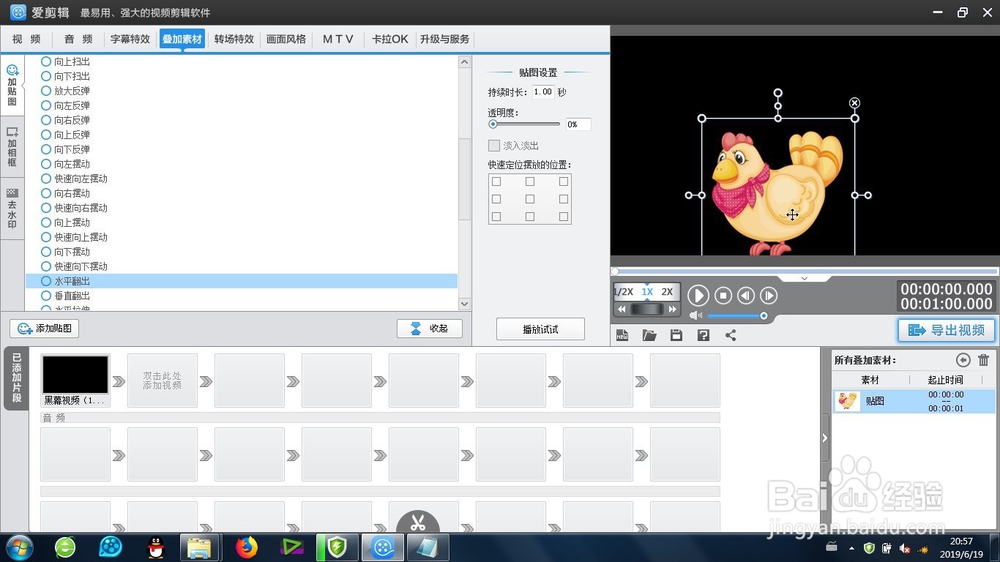1000x562 pixels.
Task: Click the 持续时长 duration input field
Action: pos(543,92)
